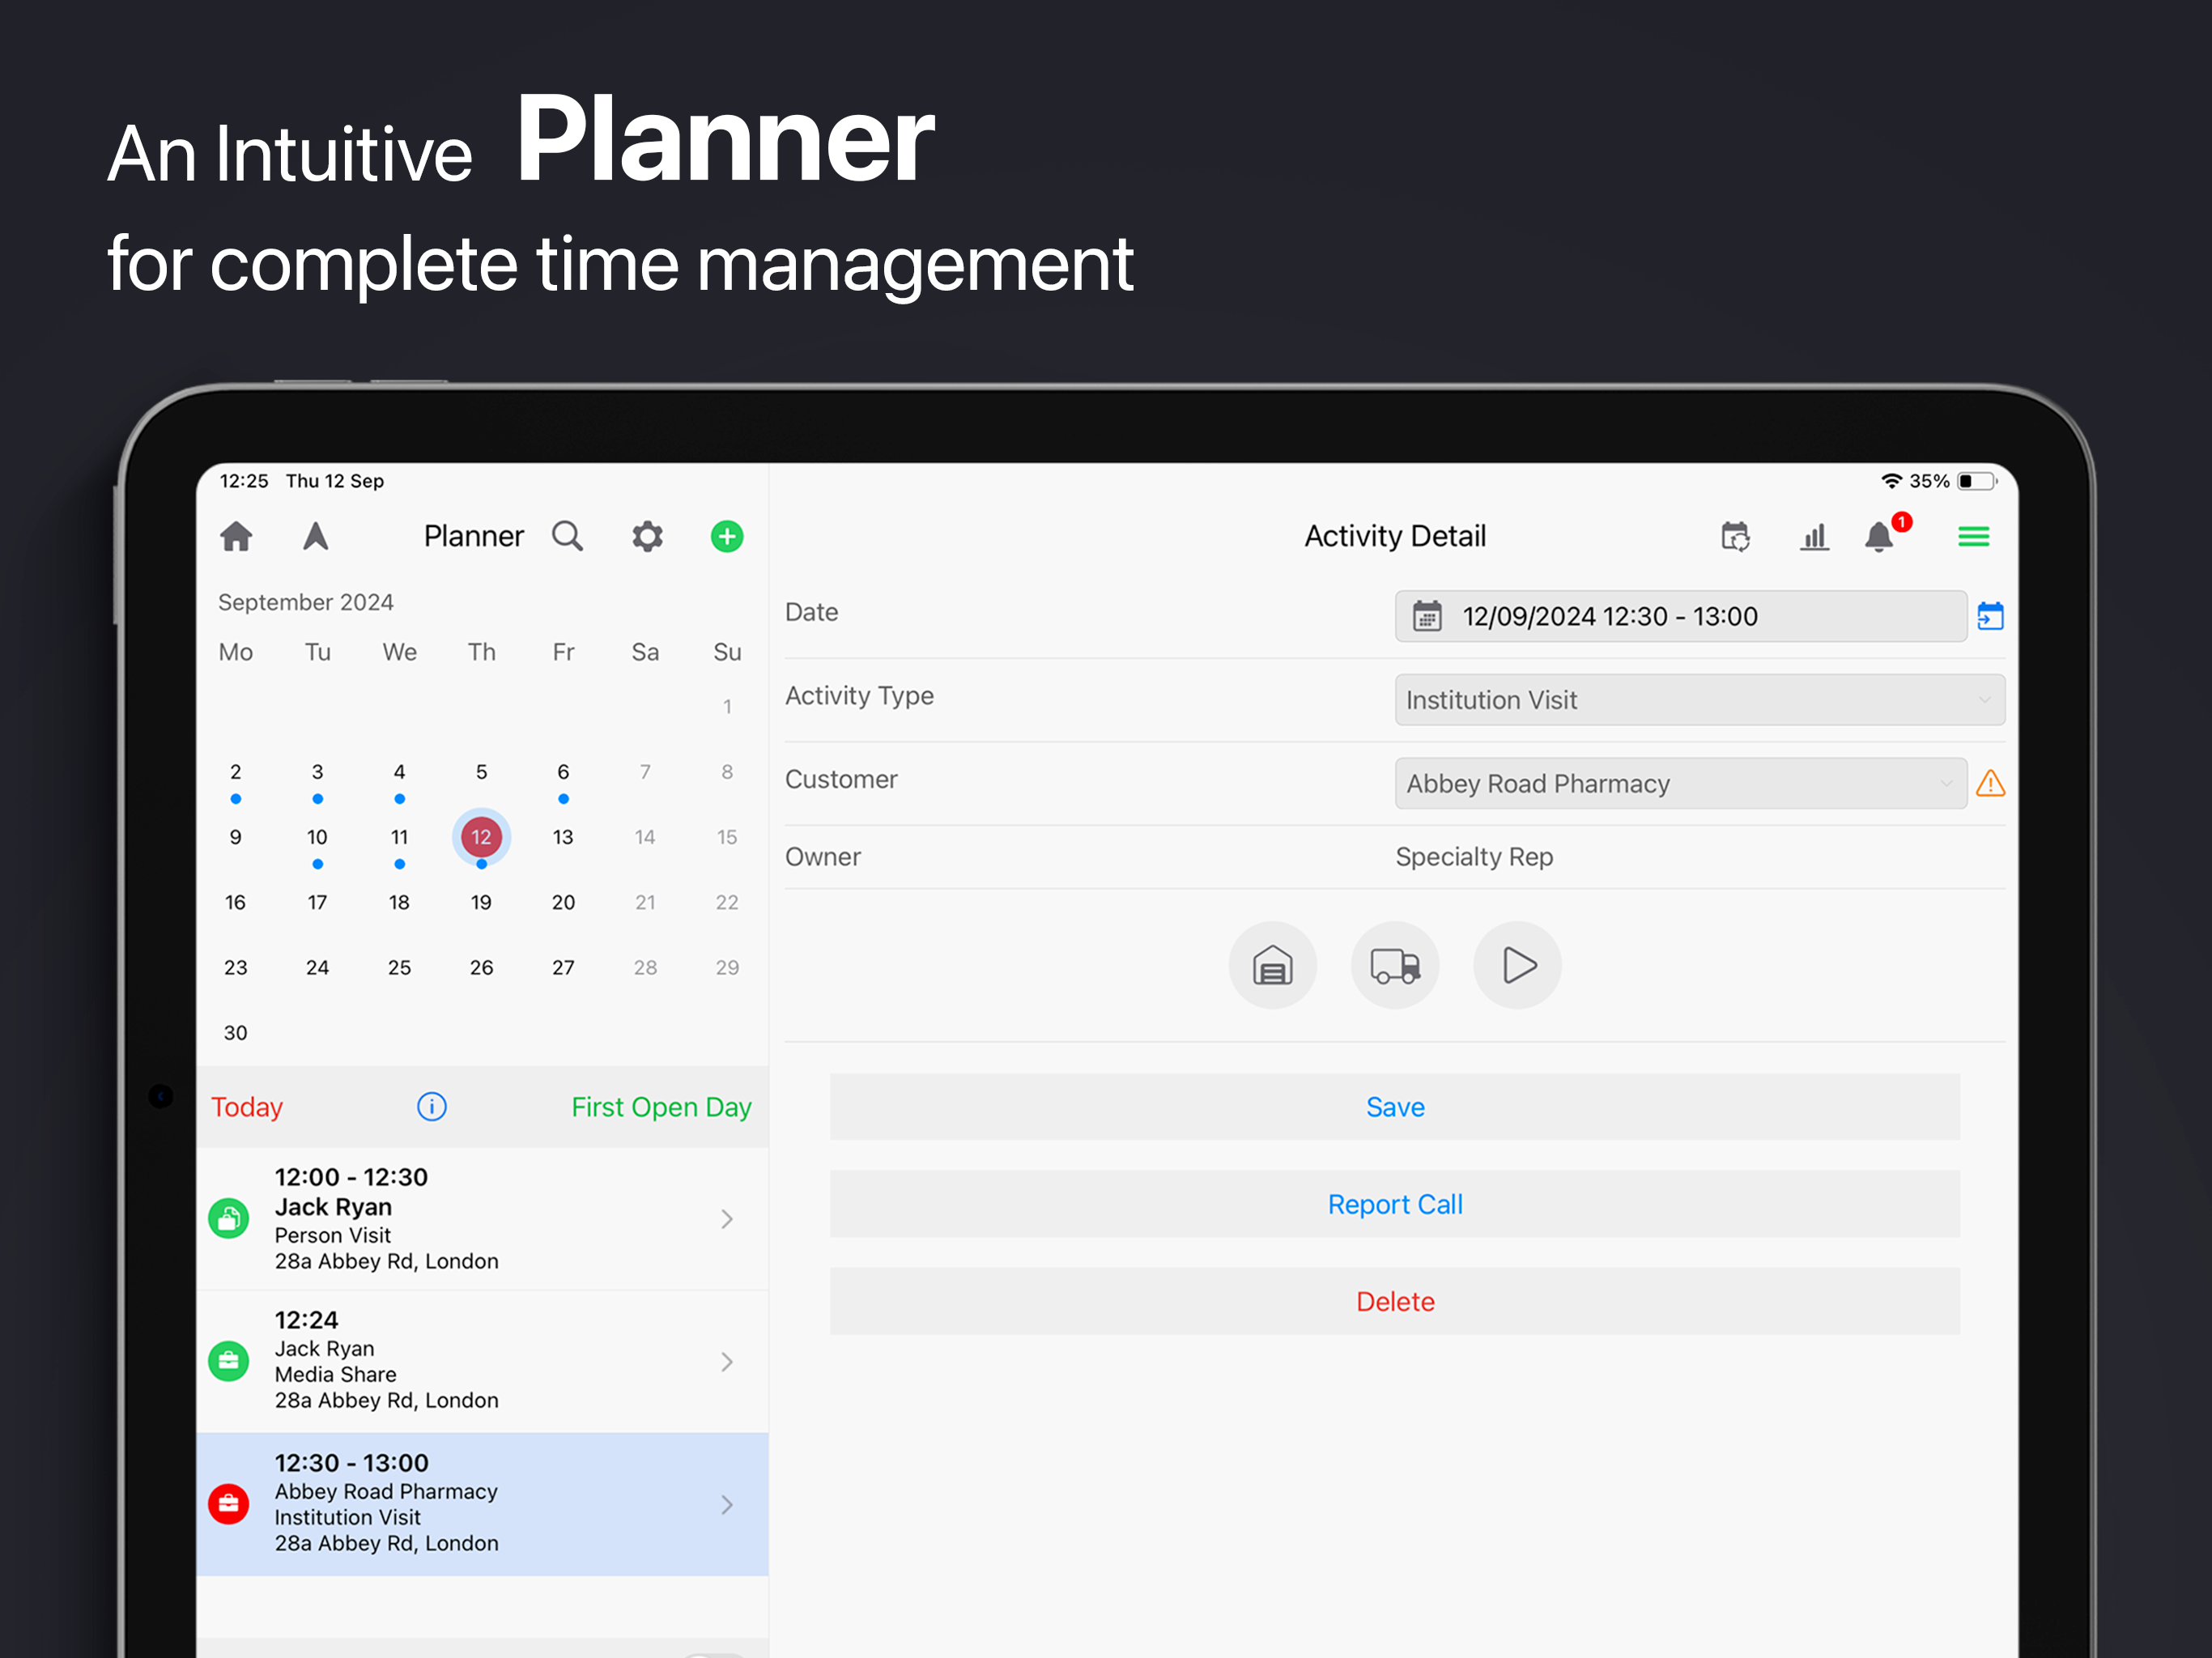This screenshot has width=2212, height=1658.
Task: Tap the play round button
Action: 1517,965
